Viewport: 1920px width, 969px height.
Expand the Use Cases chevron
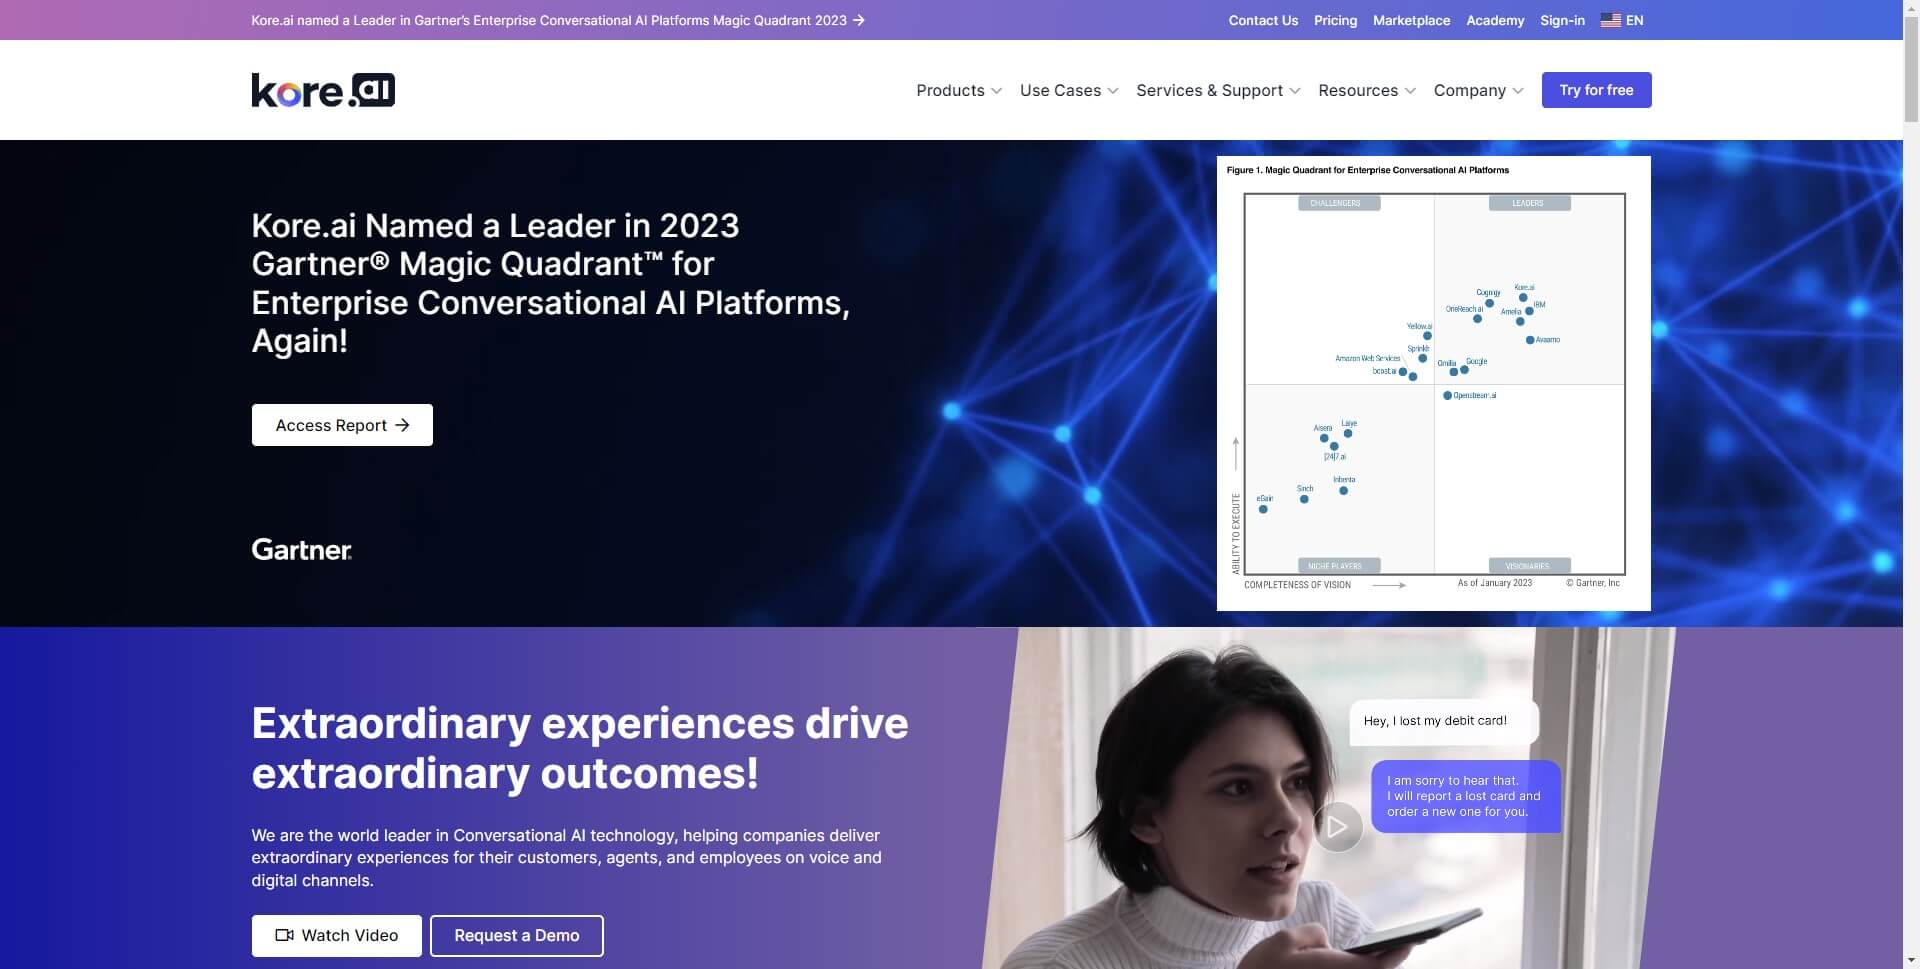[x=1113, y=91]
